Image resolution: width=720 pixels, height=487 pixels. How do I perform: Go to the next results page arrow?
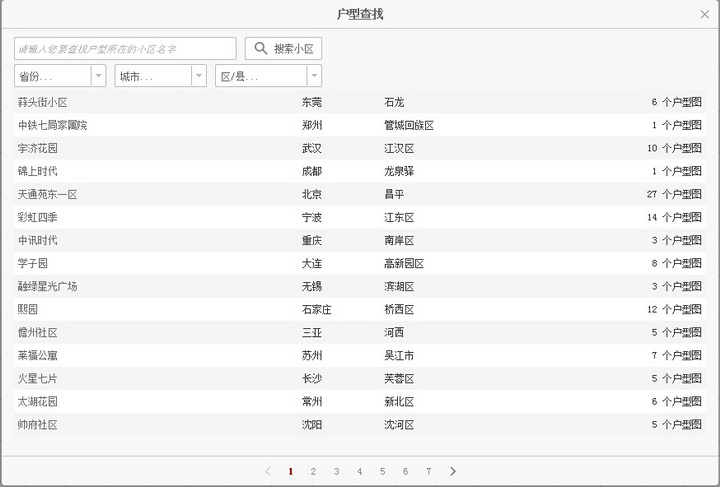coord(453,471)
